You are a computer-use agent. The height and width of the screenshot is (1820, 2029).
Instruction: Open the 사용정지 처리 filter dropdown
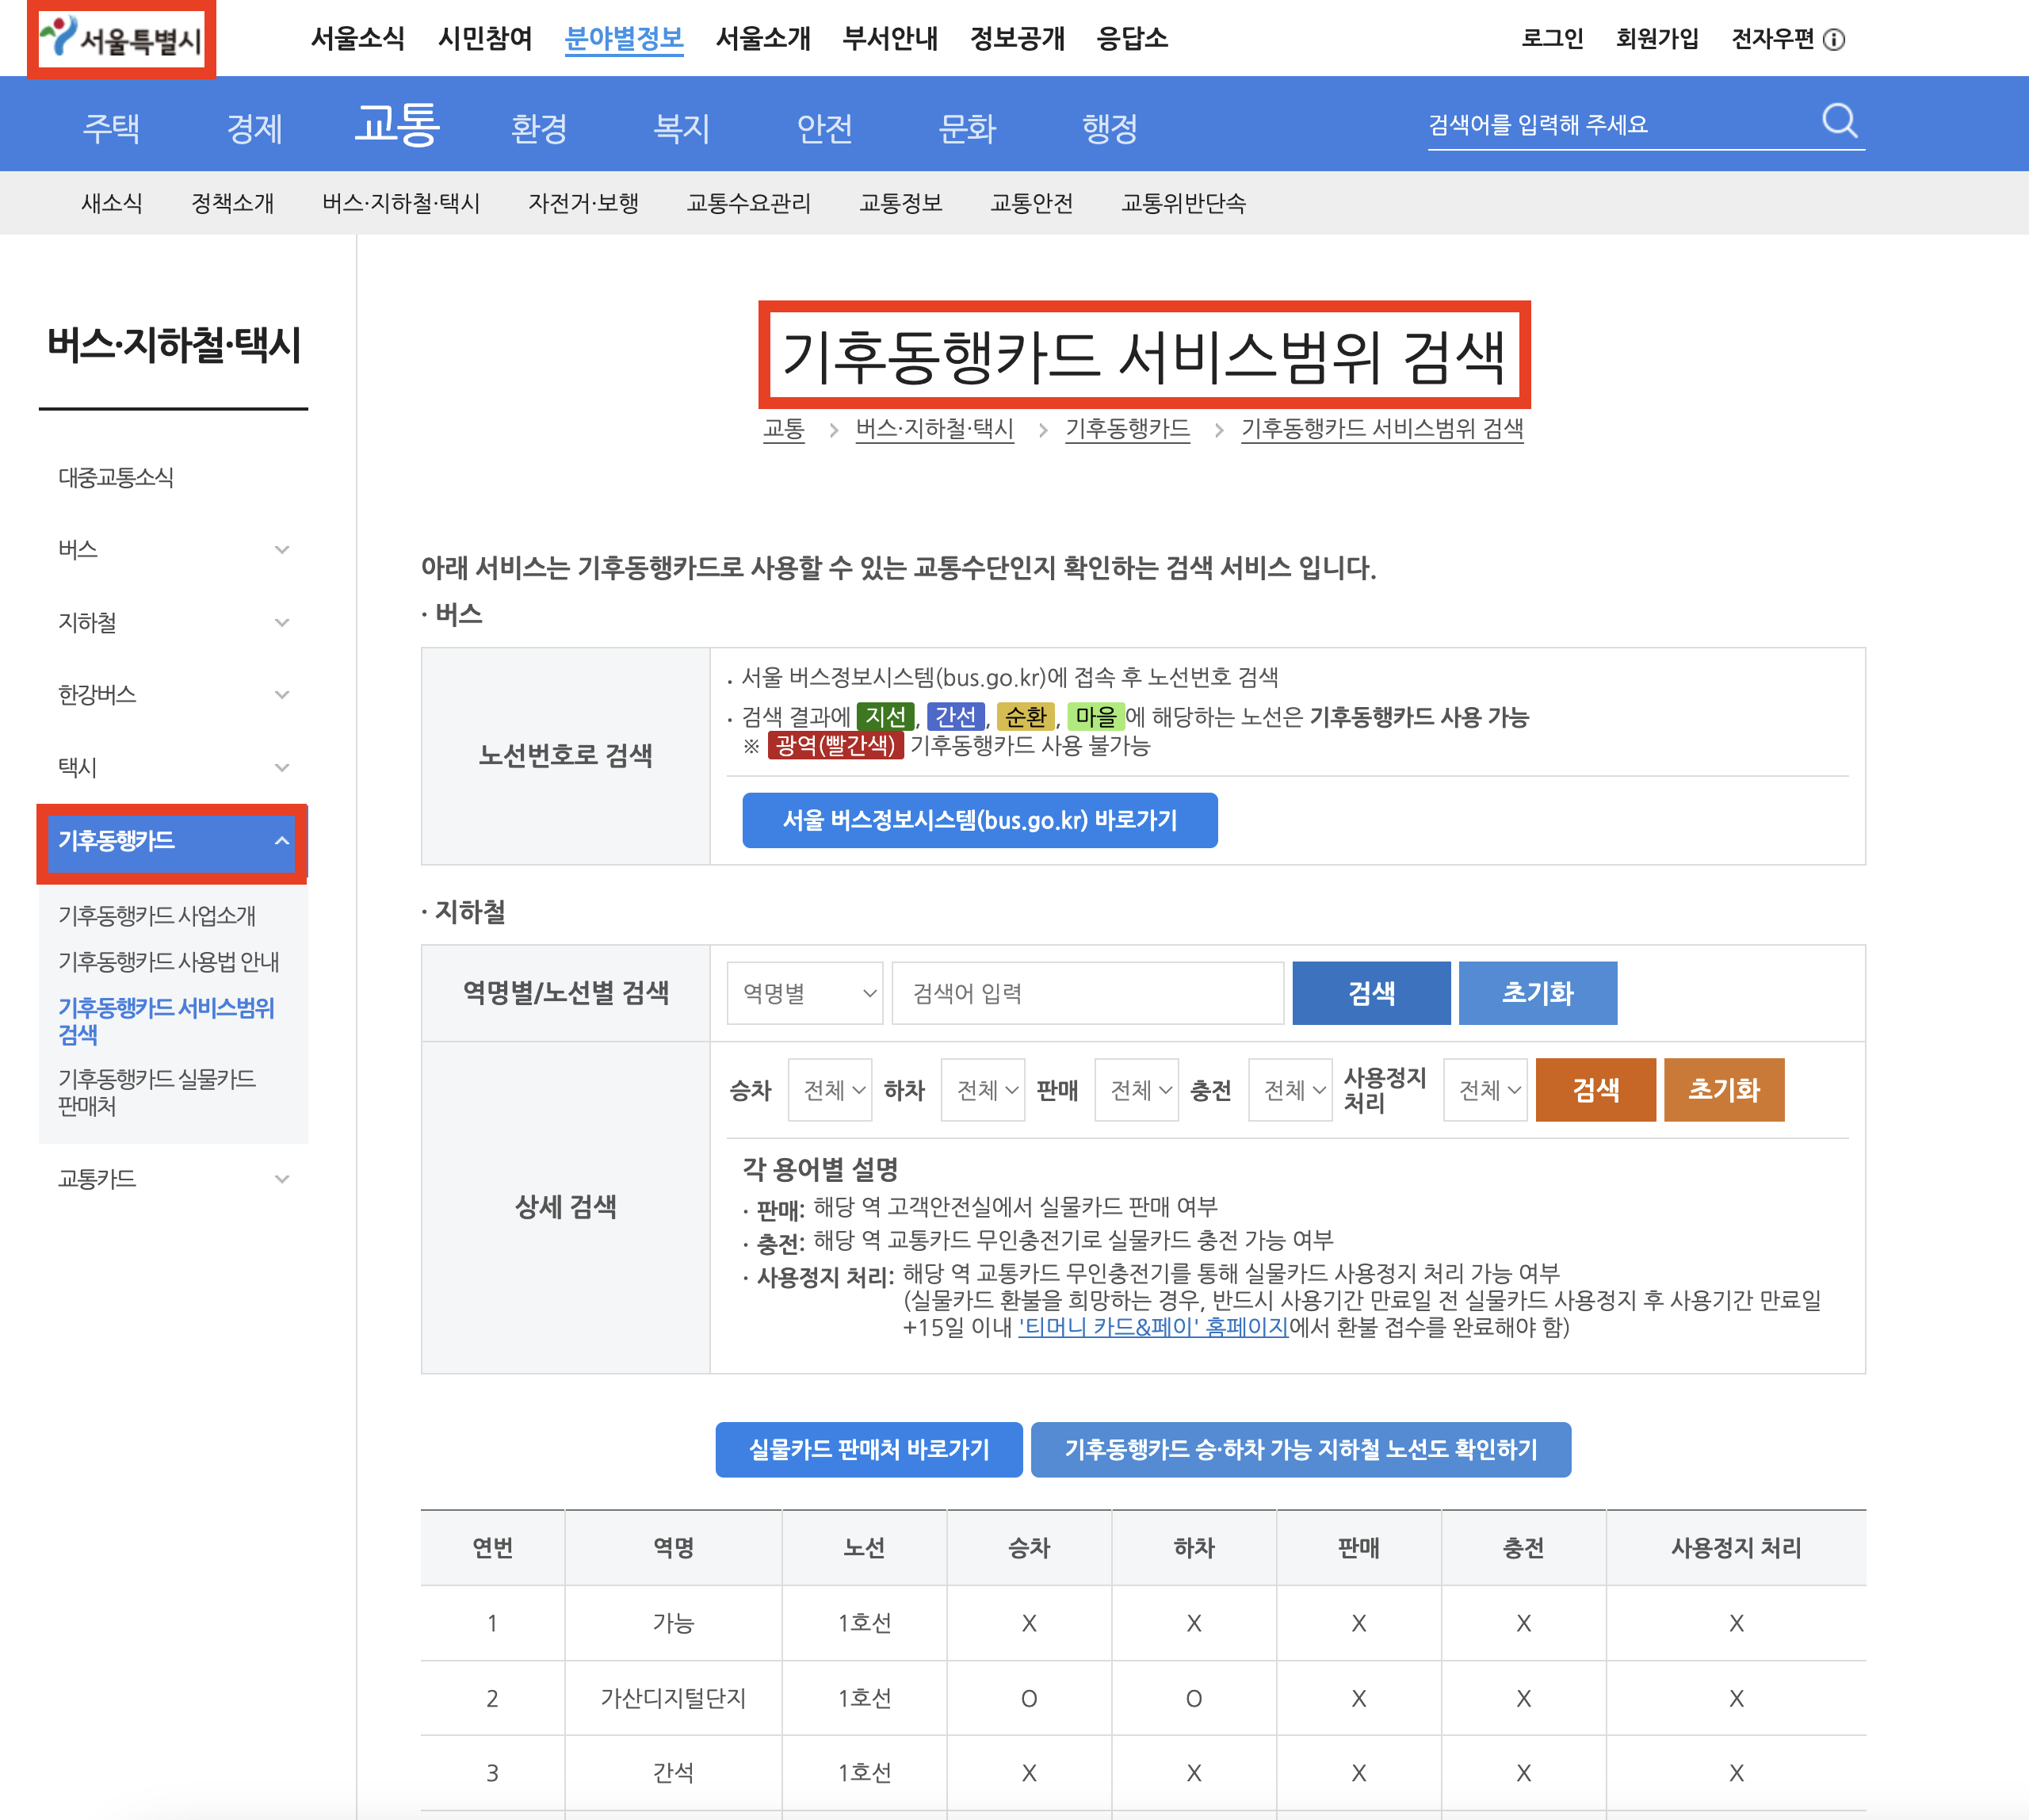[1486, 1090]
